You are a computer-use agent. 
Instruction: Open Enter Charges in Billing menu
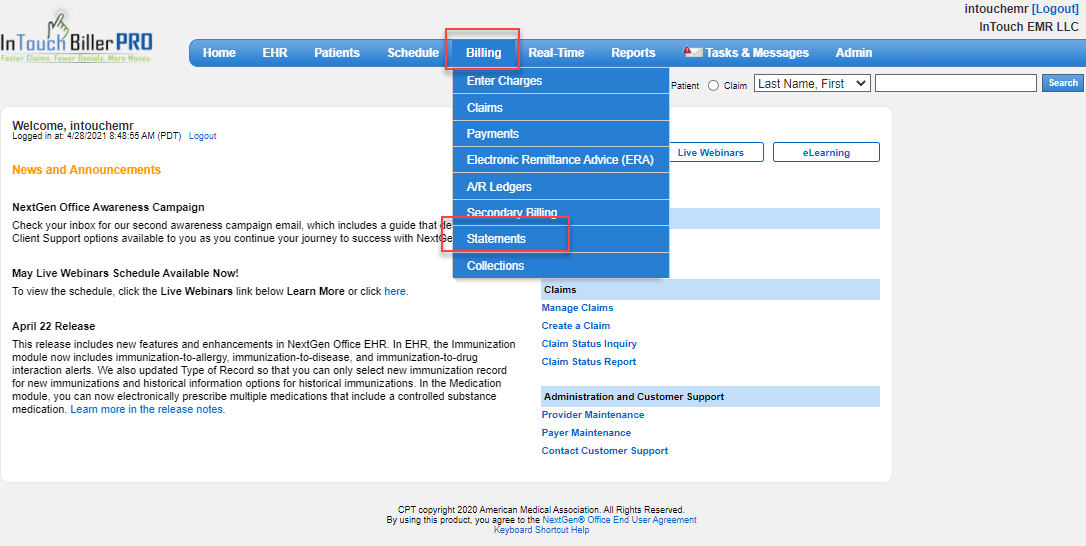pos(504,81)
